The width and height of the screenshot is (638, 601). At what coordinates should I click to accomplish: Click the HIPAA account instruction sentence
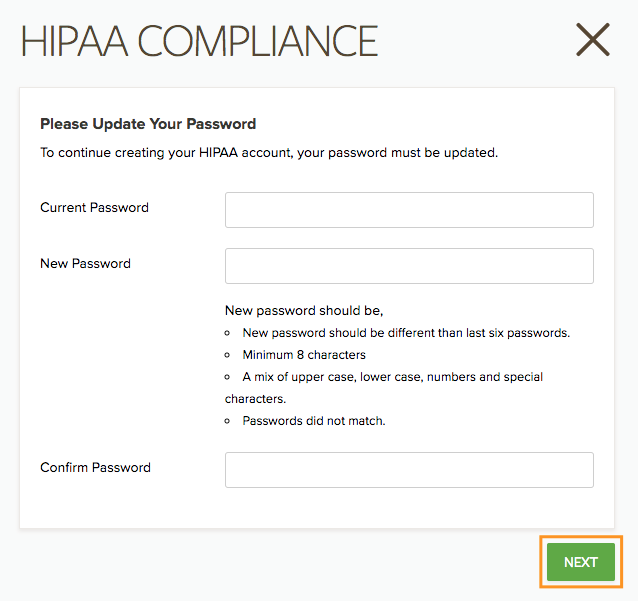[x=269, y=153]
